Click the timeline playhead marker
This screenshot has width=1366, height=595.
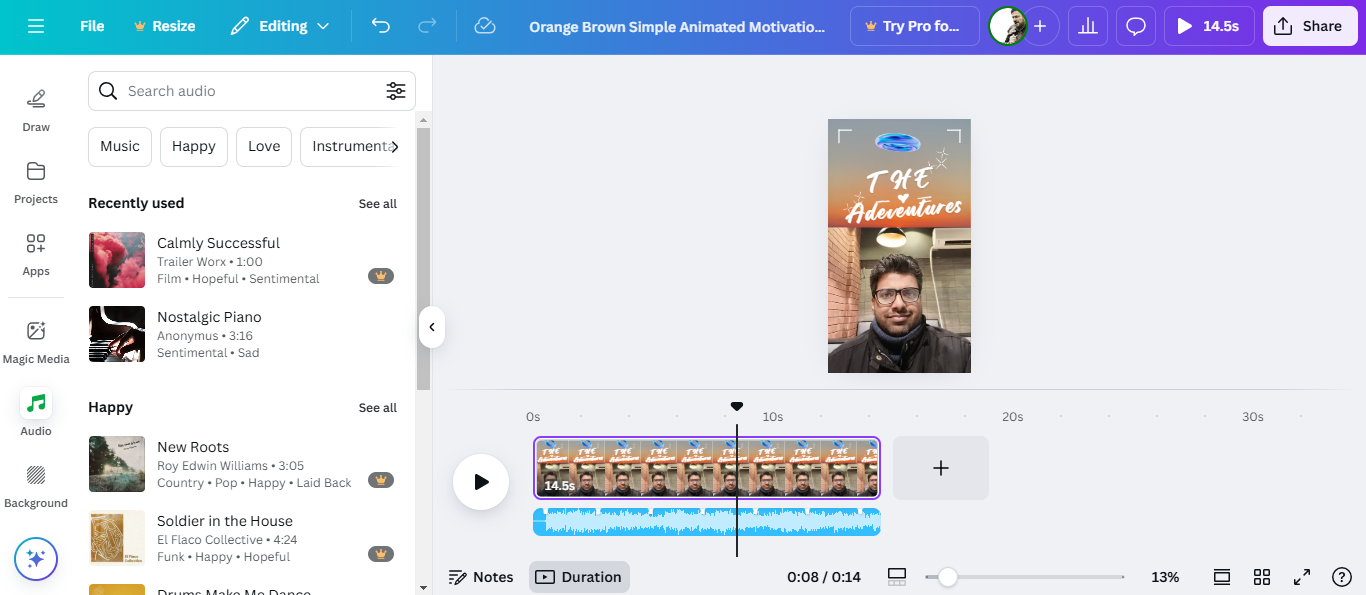737,406
